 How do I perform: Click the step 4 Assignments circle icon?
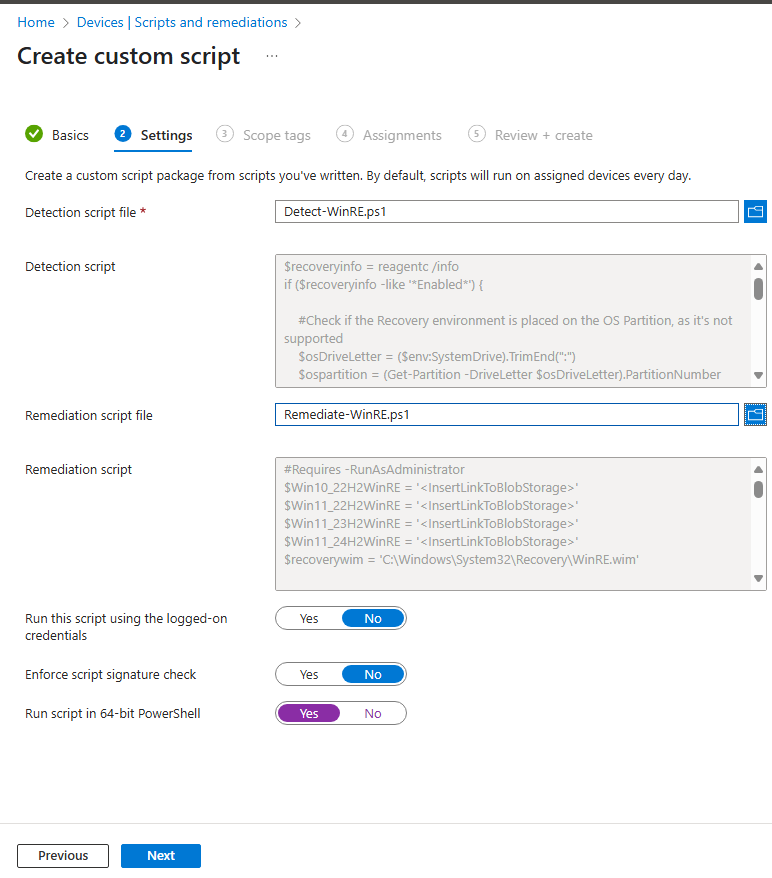(x=345, y=134)
